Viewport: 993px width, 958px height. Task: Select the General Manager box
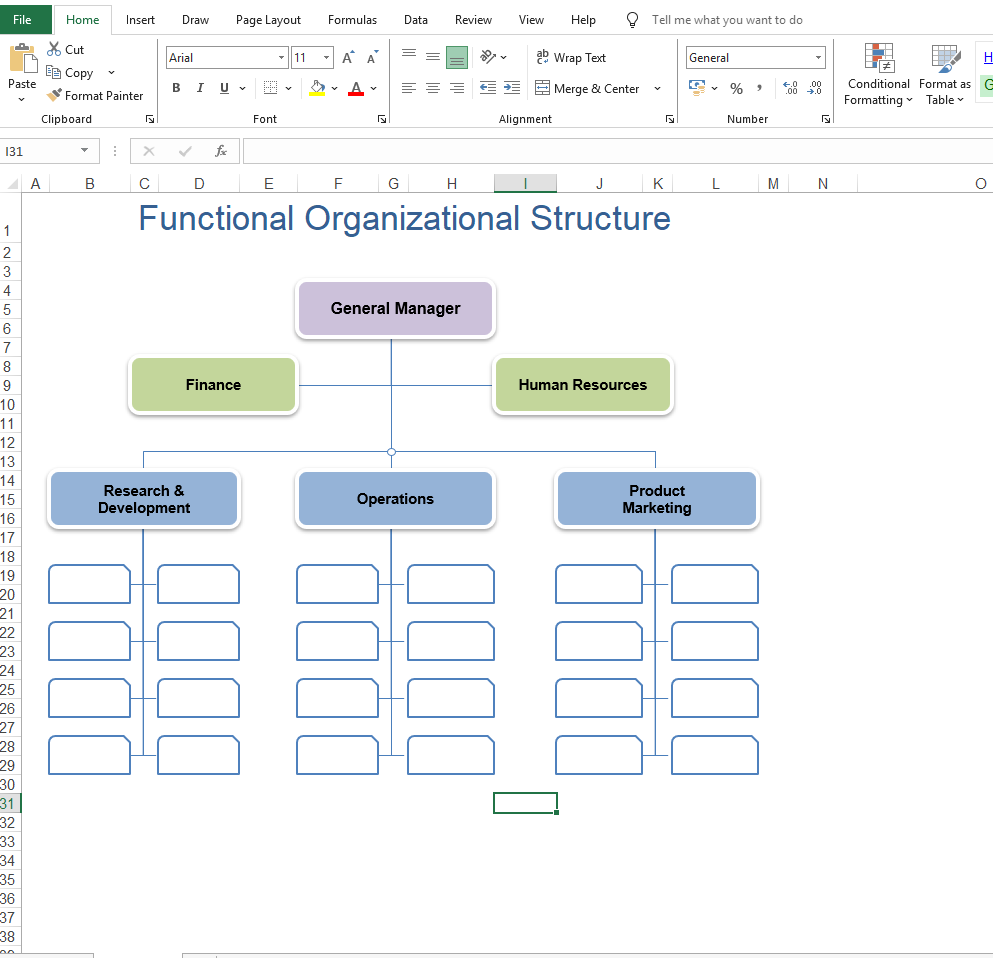pyautogui.click(x=395, y=308)
